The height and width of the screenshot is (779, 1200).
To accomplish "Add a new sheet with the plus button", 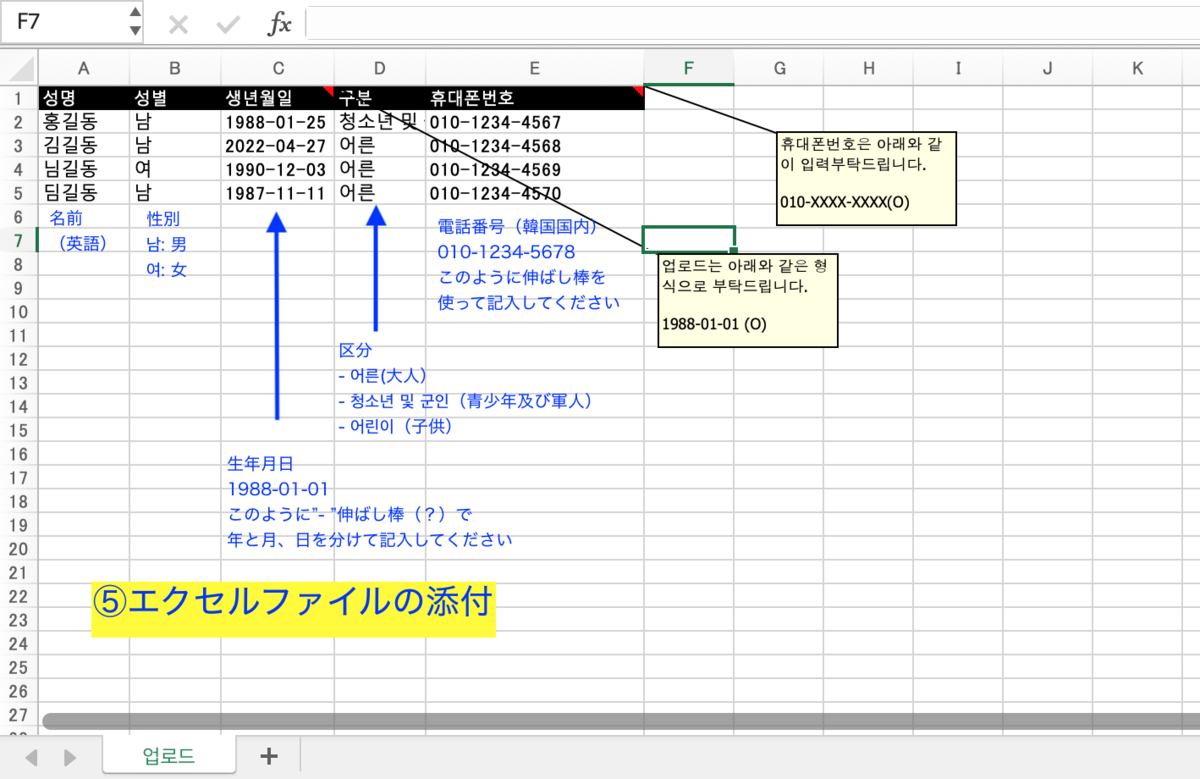I will click(268, 756).
